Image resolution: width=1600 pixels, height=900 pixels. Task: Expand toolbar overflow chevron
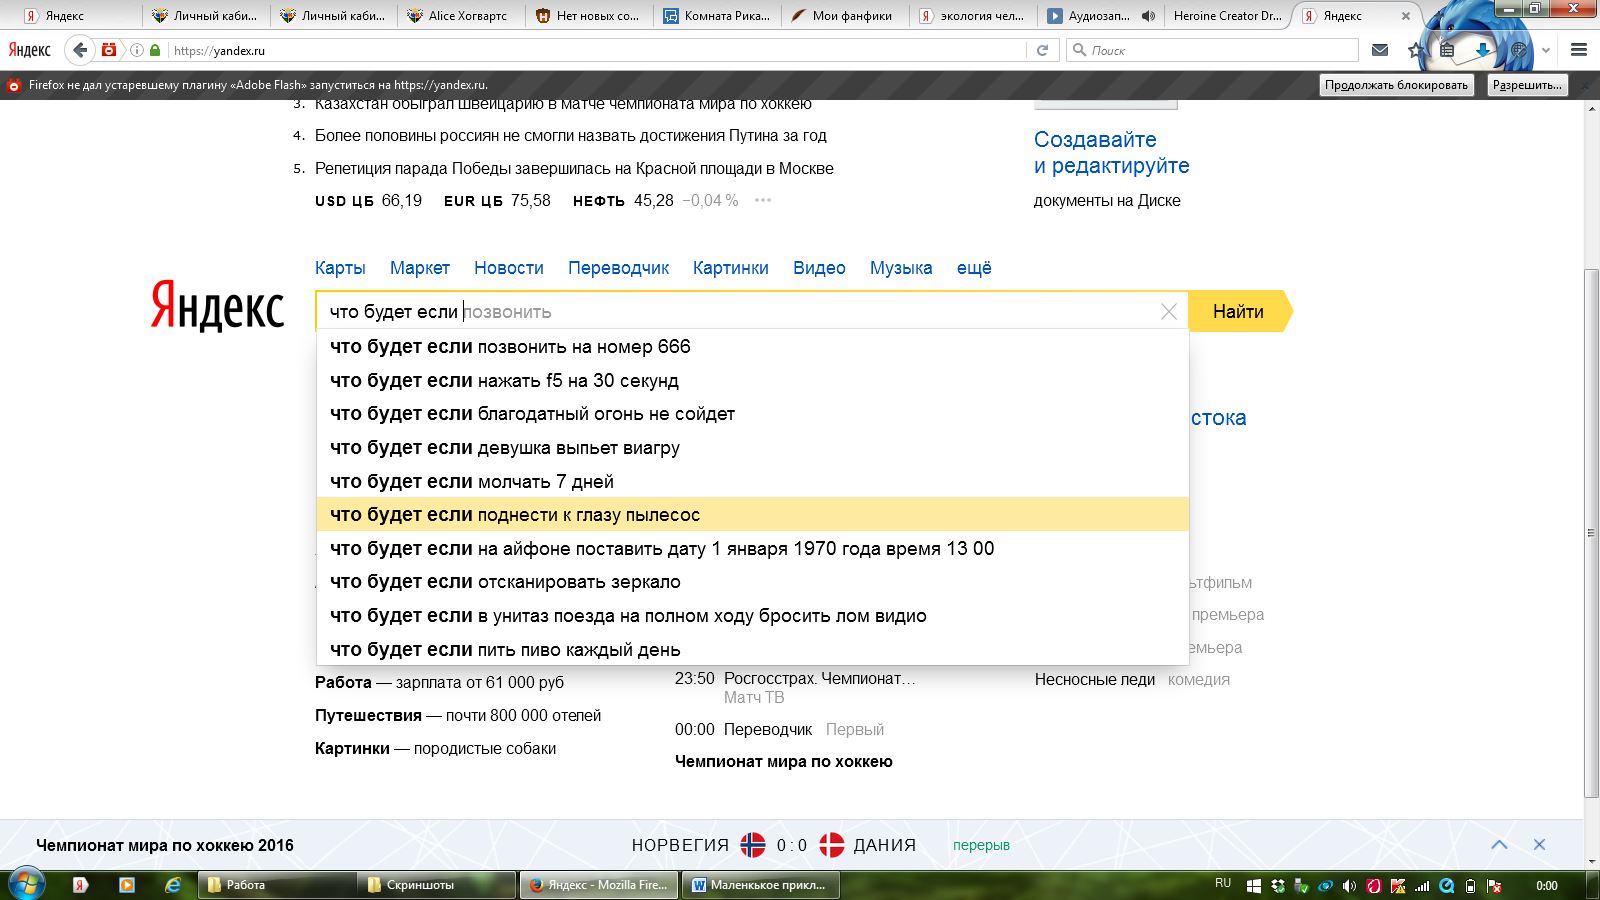[x=1546, y=50]
